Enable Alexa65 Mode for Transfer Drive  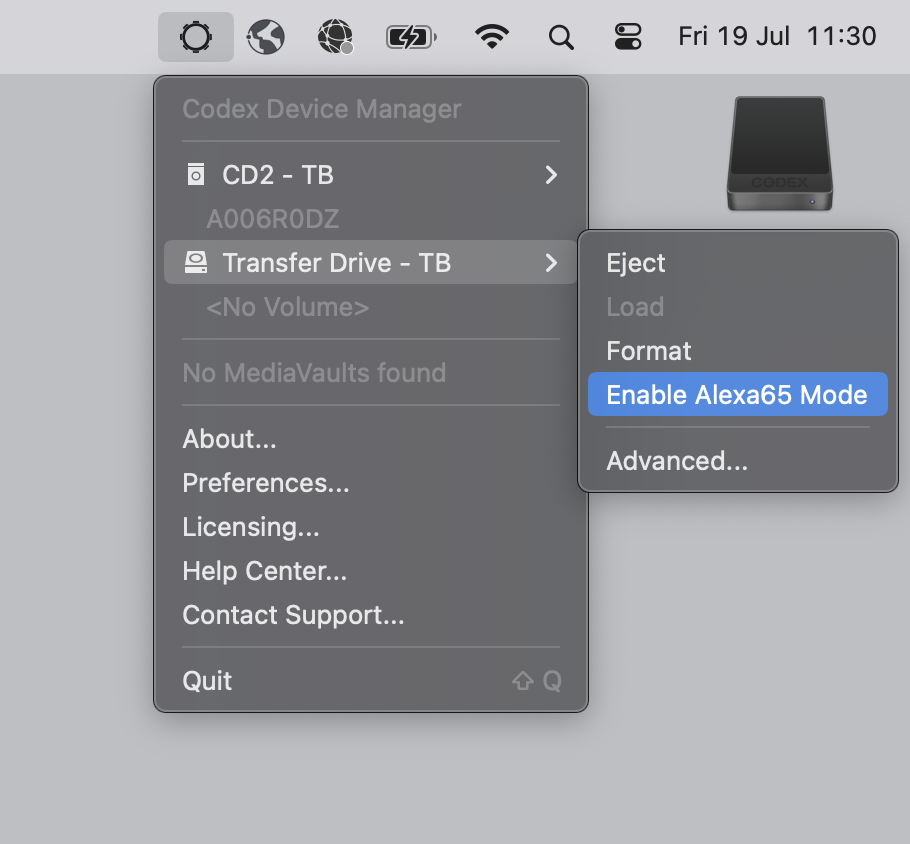click(737, 394)
